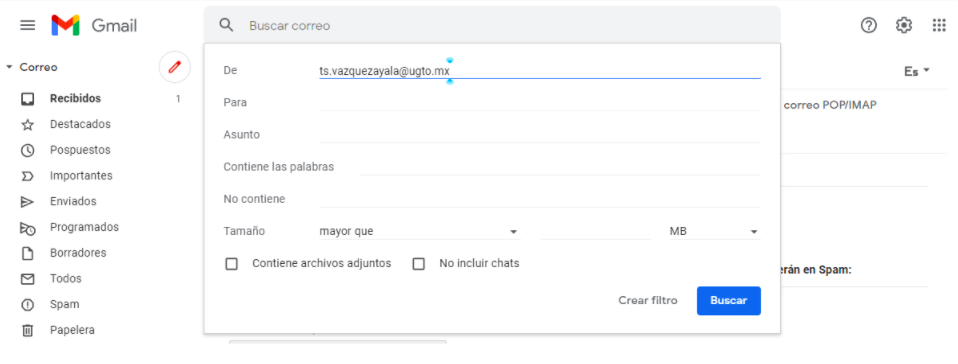Viewport: 958px width, 364px height.
Task: Open the Help question mark icon
Action: tap(868, 25)
